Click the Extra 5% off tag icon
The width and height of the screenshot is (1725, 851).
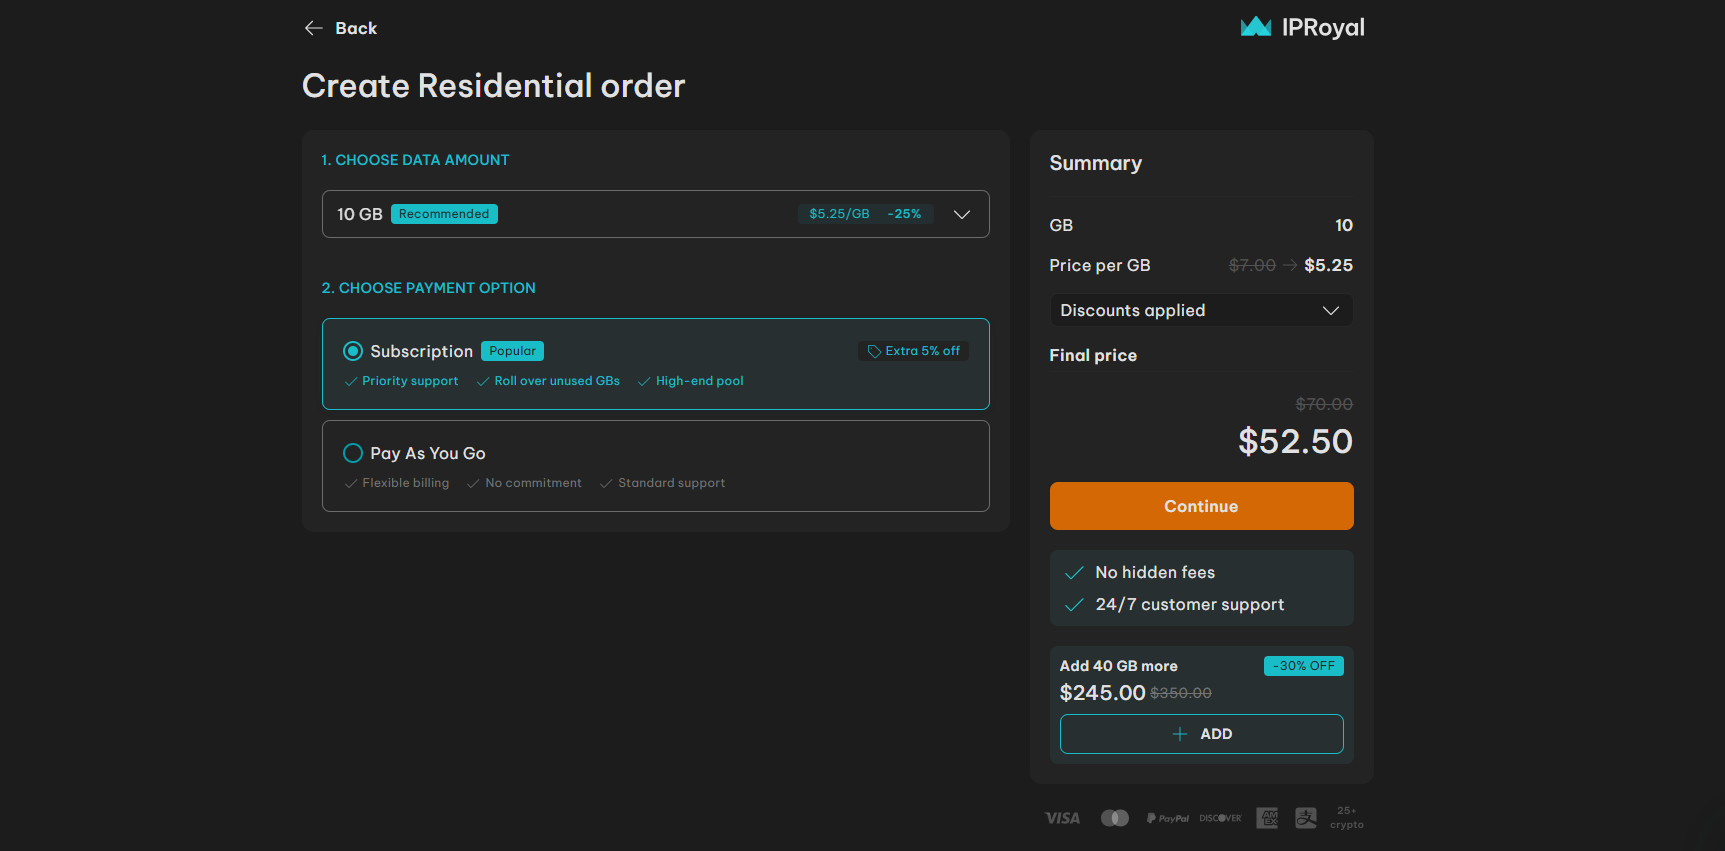(x=874, y=351)
